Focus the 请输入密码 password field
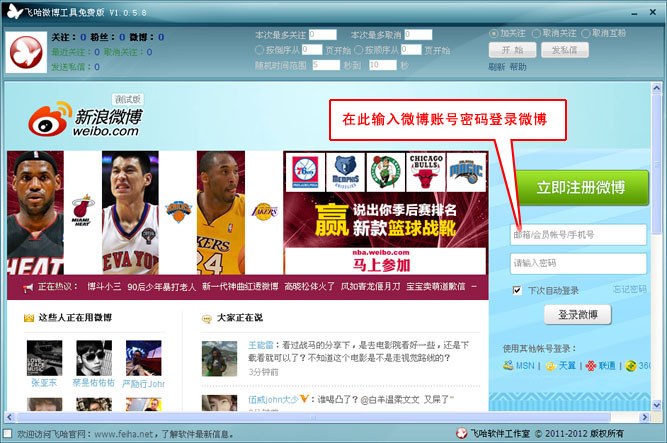 pyautogui.click(x=578, y=263)
